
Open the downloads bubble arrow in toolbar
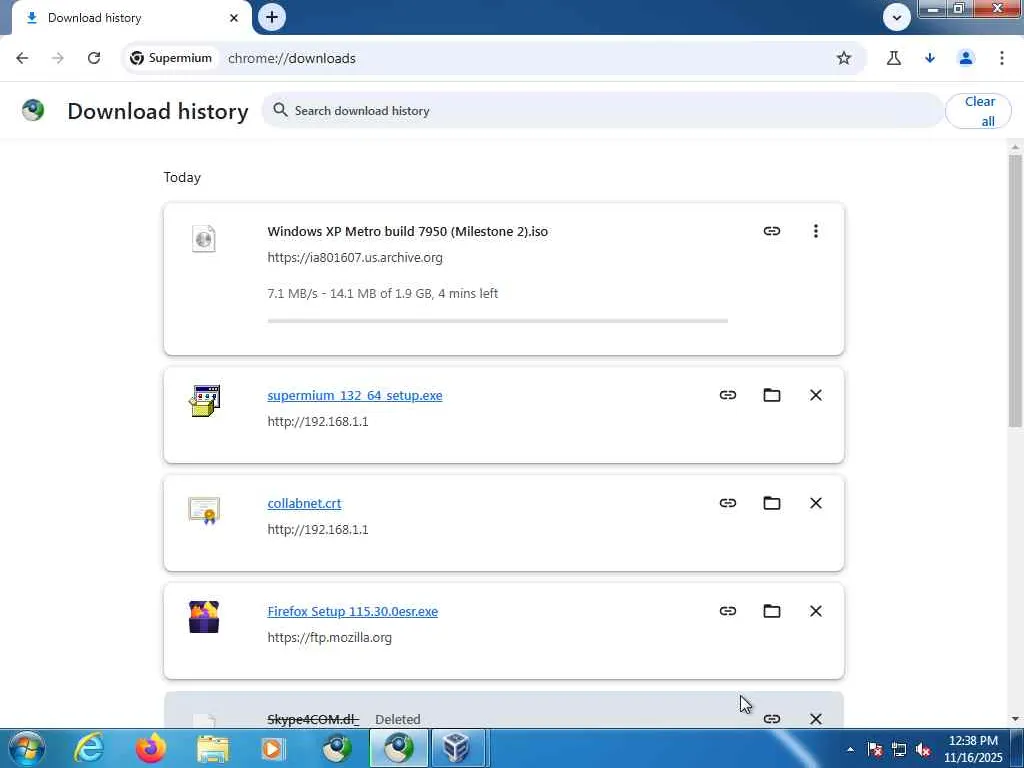tap(930, 58)
